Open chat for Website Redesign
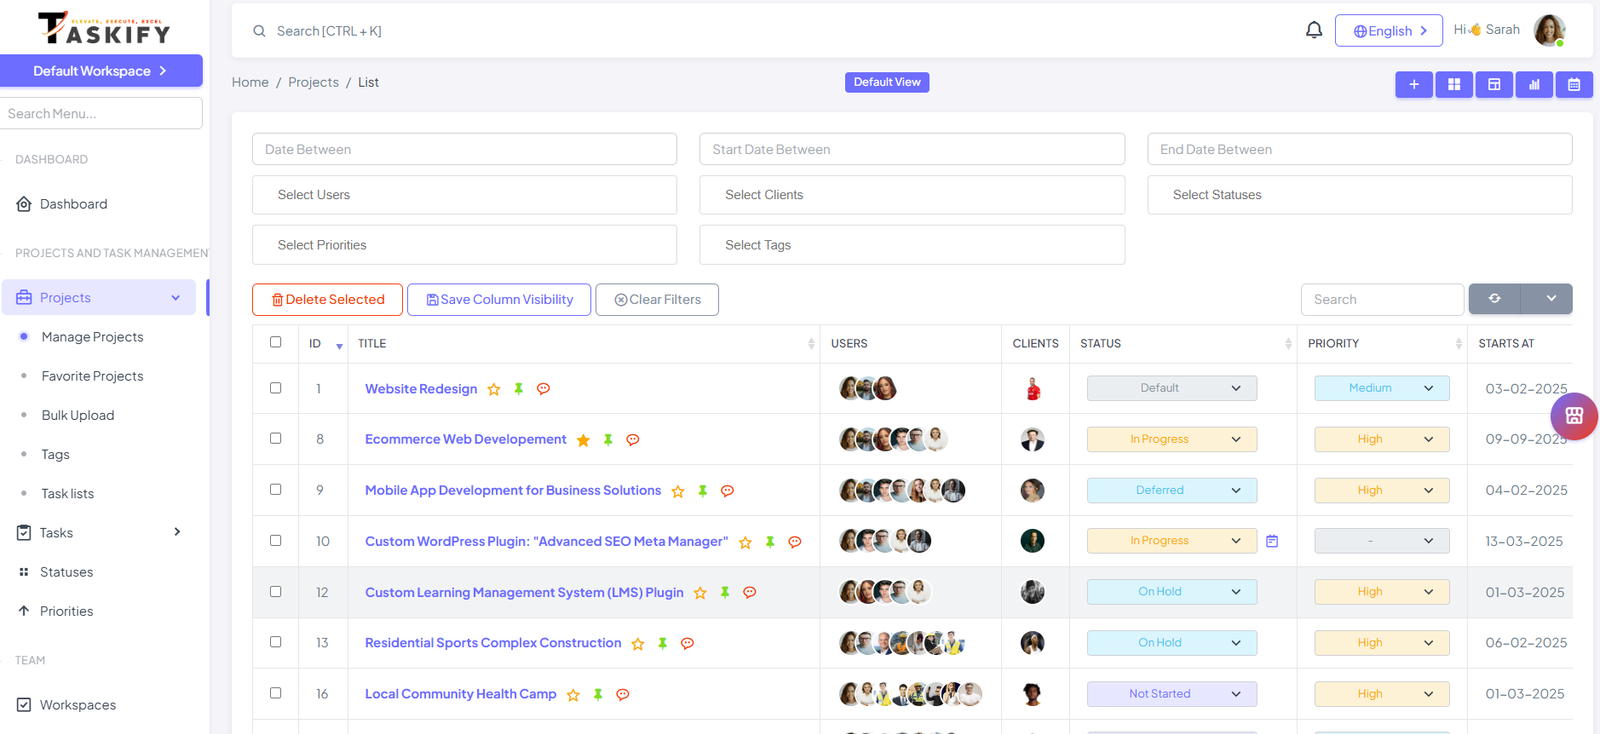The width and height of the screenshot is (1600, 734). click(543, 389)
